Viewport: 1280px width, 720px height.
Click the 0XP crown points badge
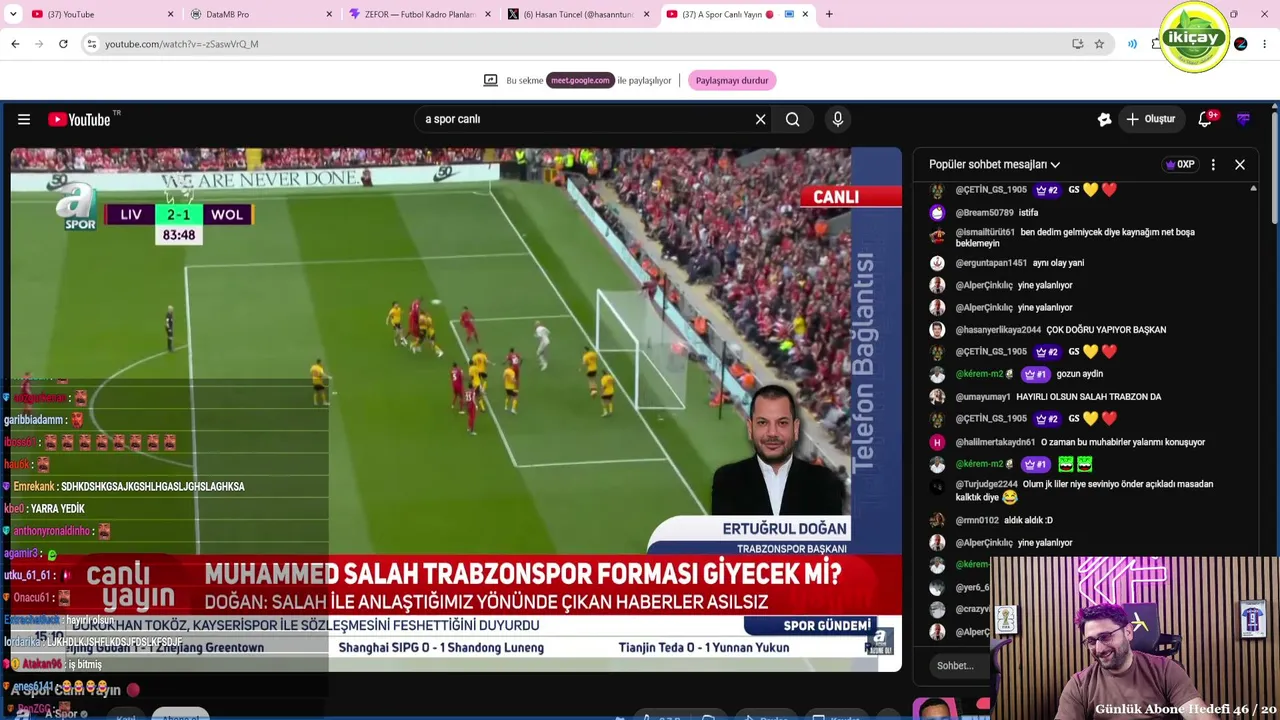pyautogui.click(x=1180, y=165)
